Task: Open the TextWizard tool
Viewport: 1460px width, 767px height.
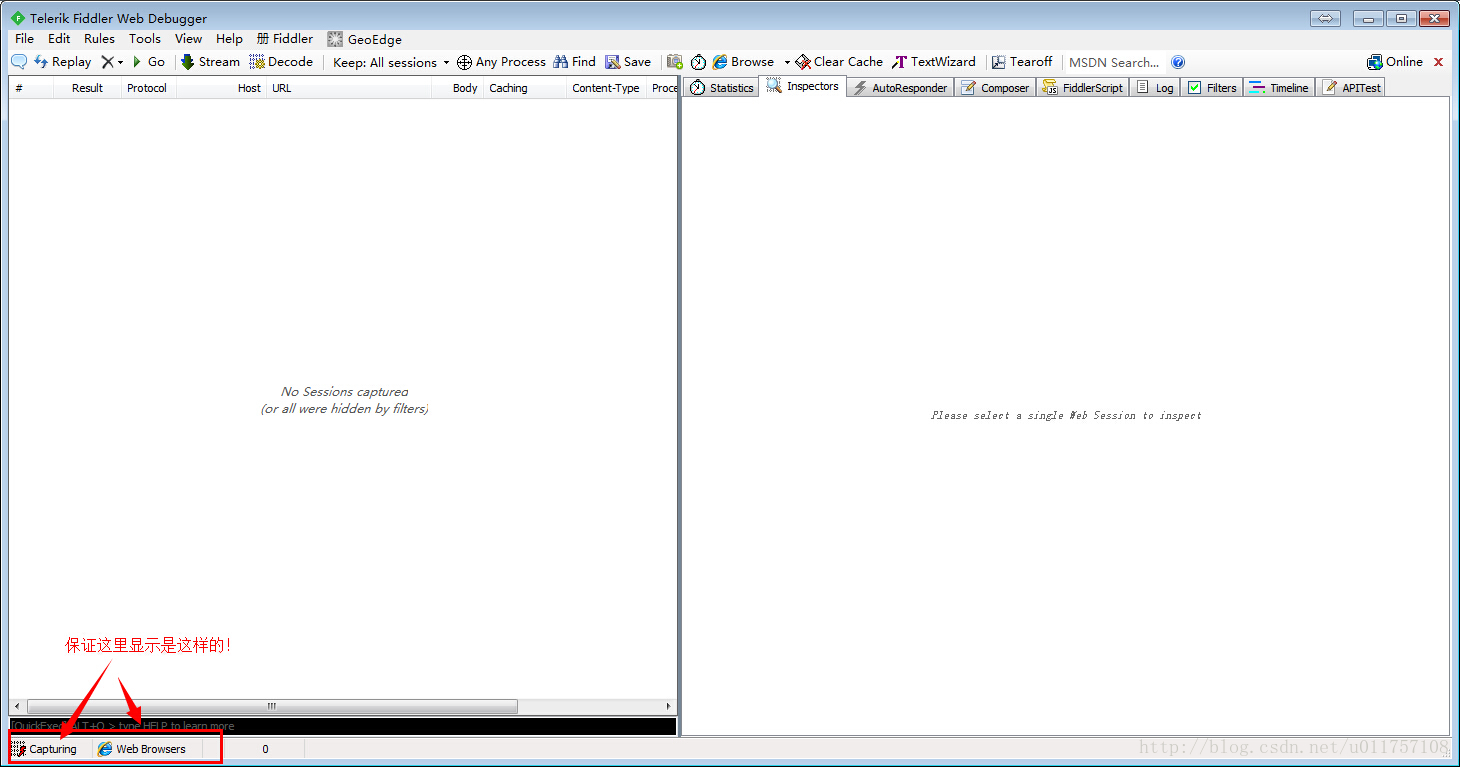Action: click(933, 62)
